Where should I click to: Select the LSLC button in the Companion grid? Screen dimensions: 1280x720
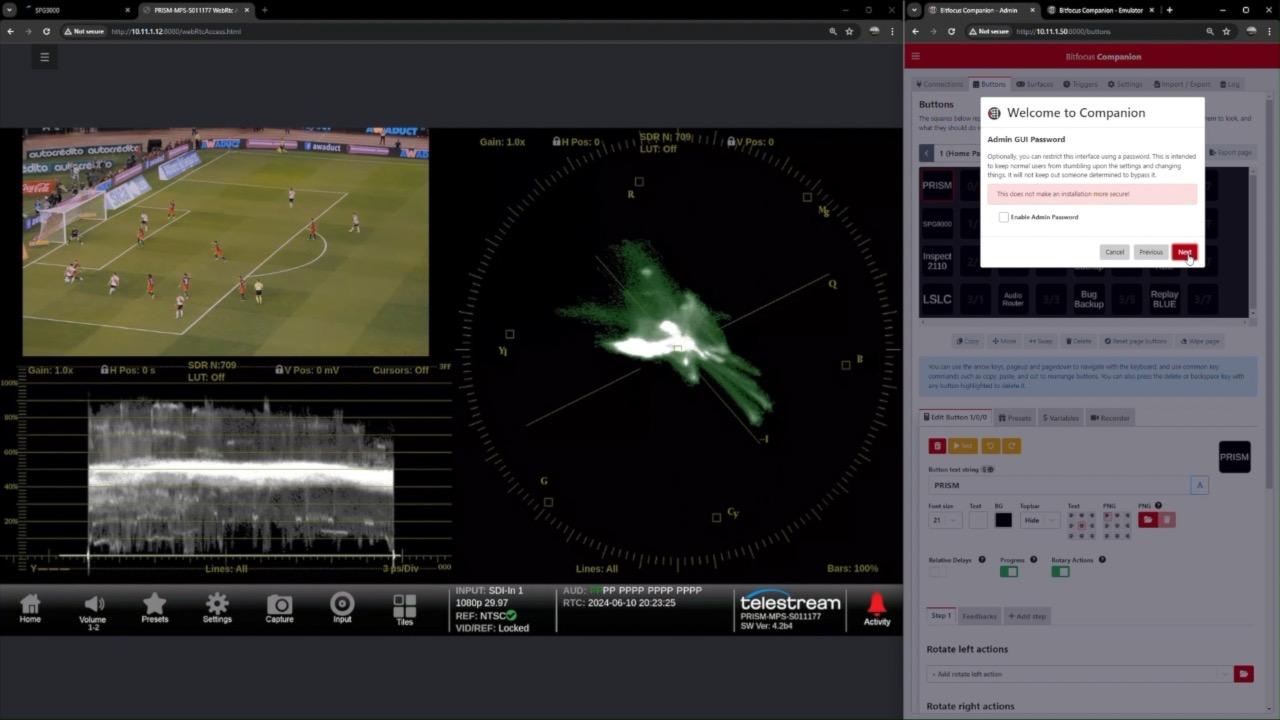coord(937,299)
